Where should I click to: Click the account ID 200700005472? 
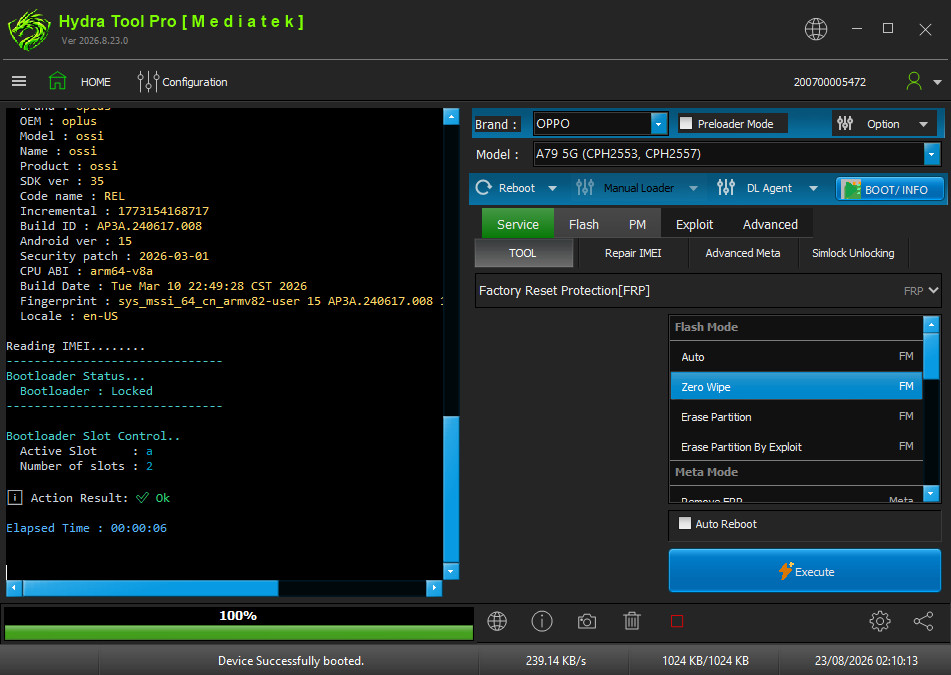click(829, 82)
